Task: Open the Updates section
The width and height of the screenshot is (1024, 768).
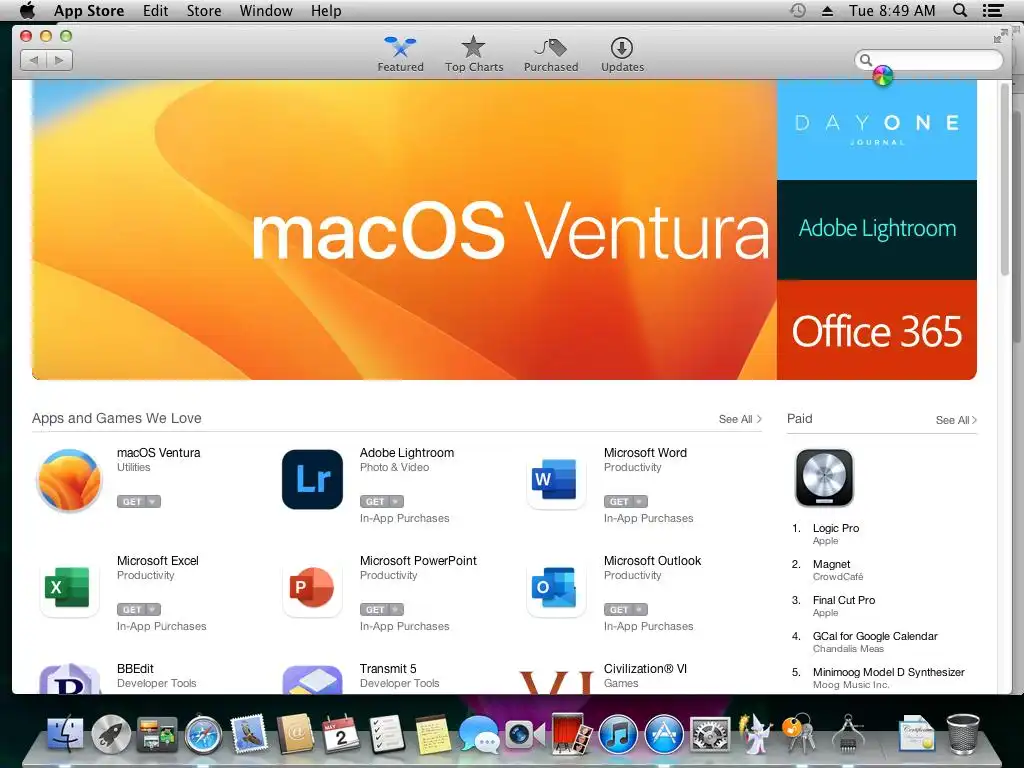Action: [622, 54]
